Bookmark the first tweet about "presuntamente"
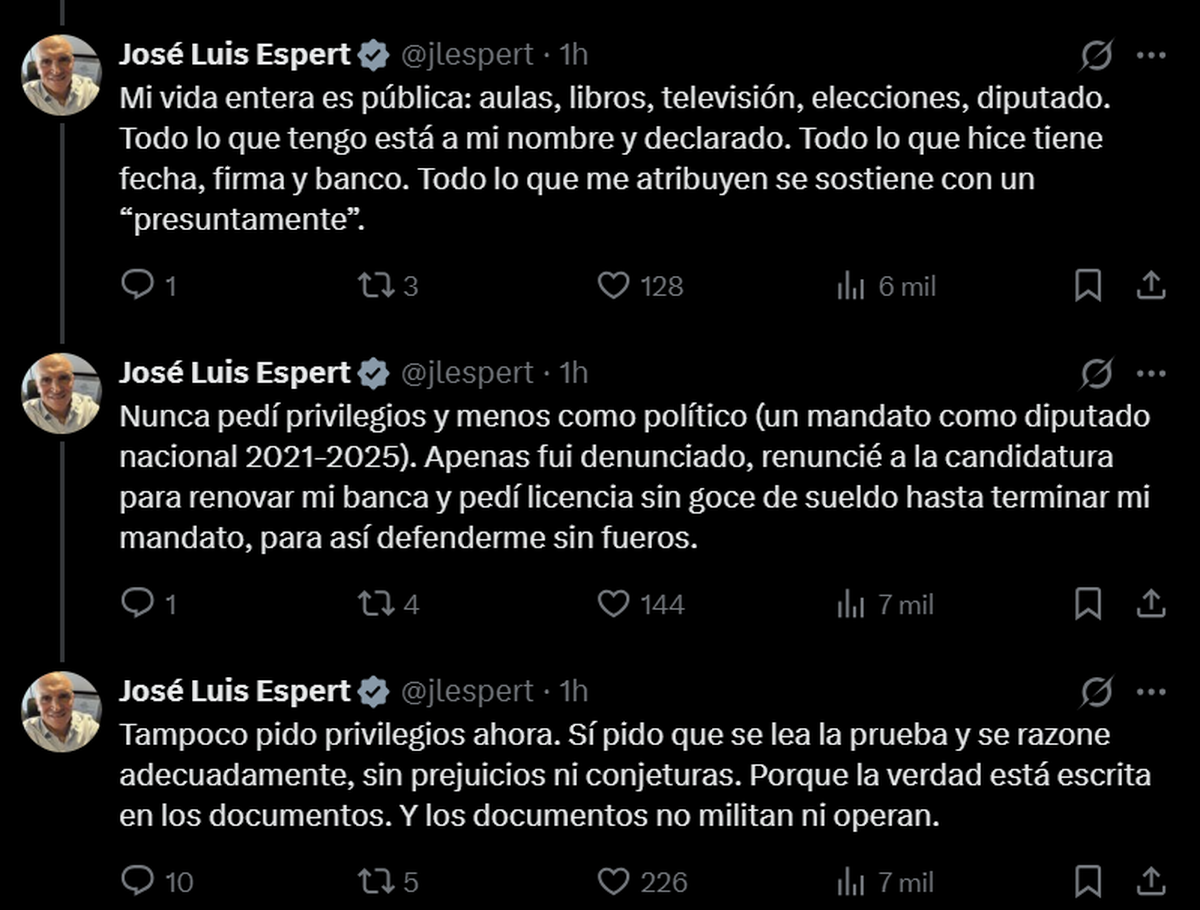 click(1087, 286)
